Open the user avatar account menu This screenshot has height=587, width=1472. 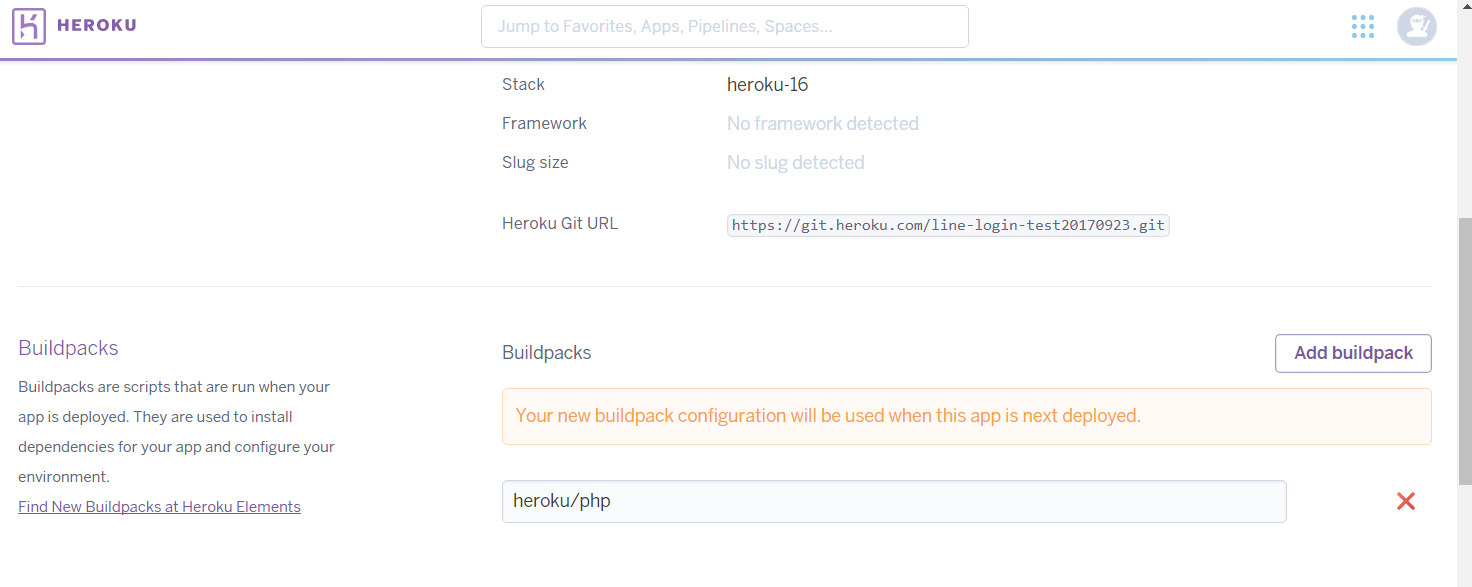[1417, 26]
